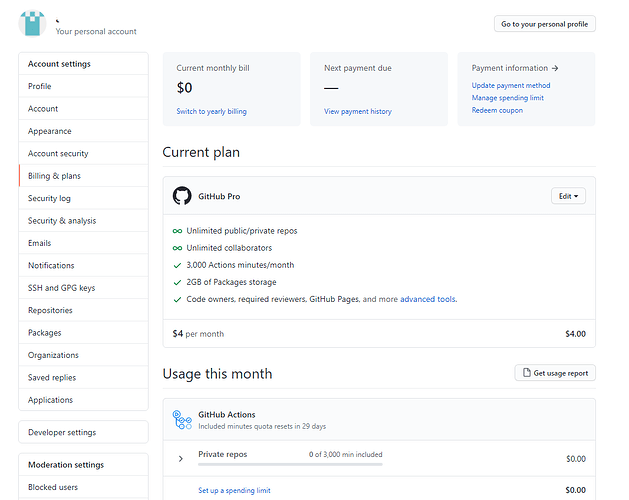The height and width of the screenshot is (500, 629).
Task: Click the GitHub Actions workflow icon
Action: [182, 420]
